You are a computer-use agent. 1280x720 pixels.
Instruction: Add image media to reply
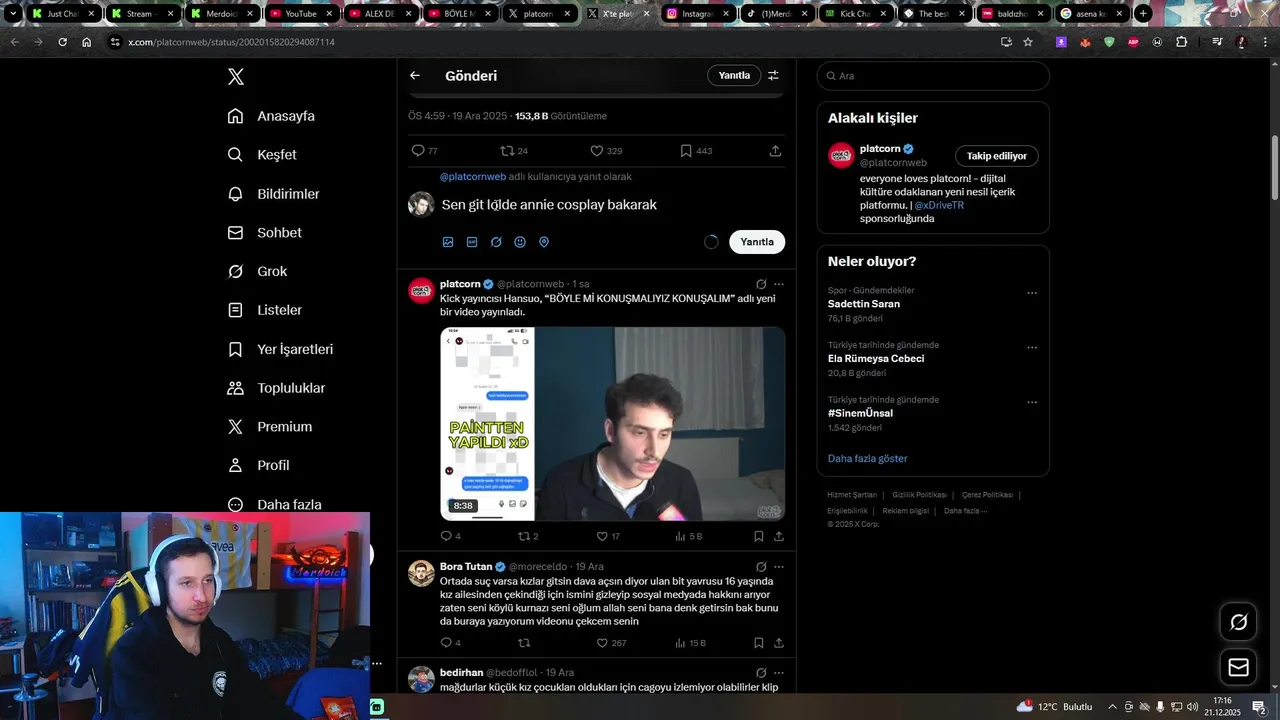point(448,242)
